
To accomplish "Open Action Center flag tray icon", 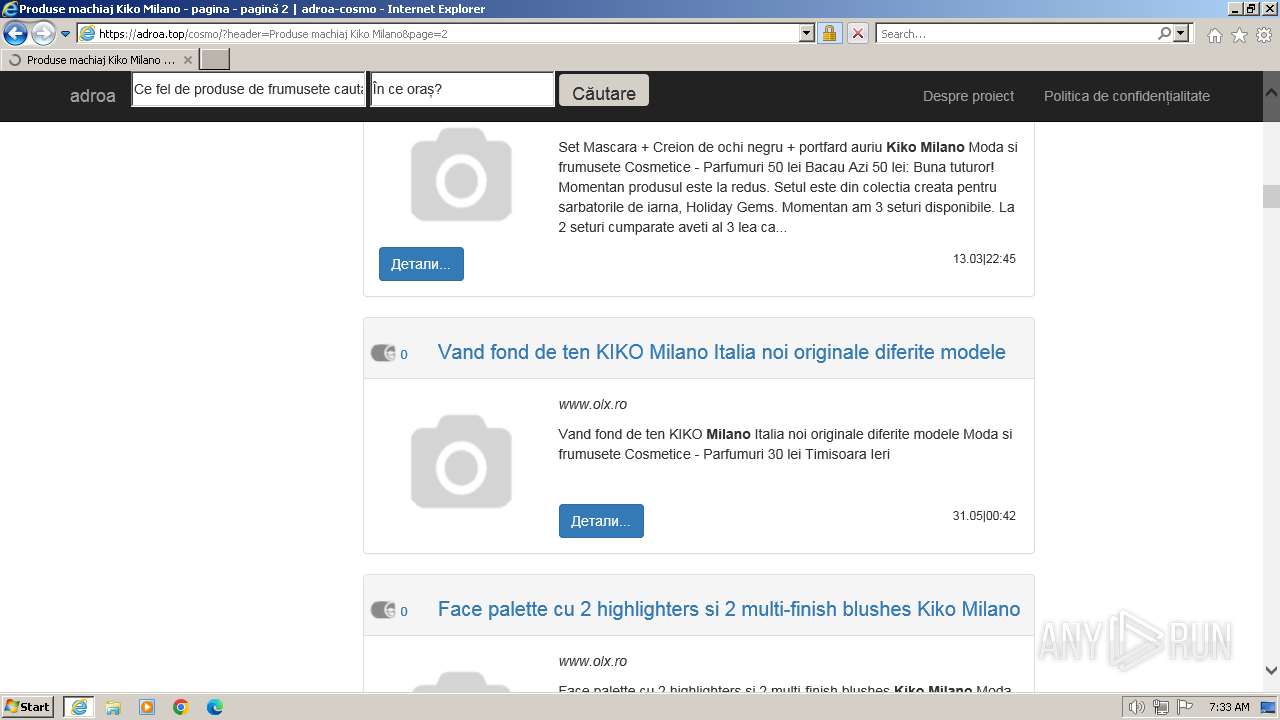I will (x=1184, y=707).
